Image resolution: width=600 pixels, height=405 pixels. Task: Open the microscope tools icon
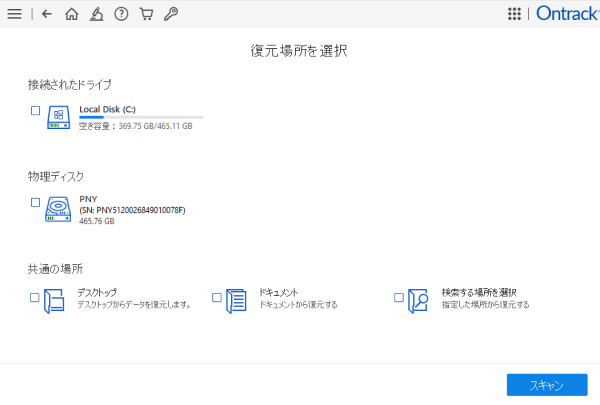click(96, 14)
